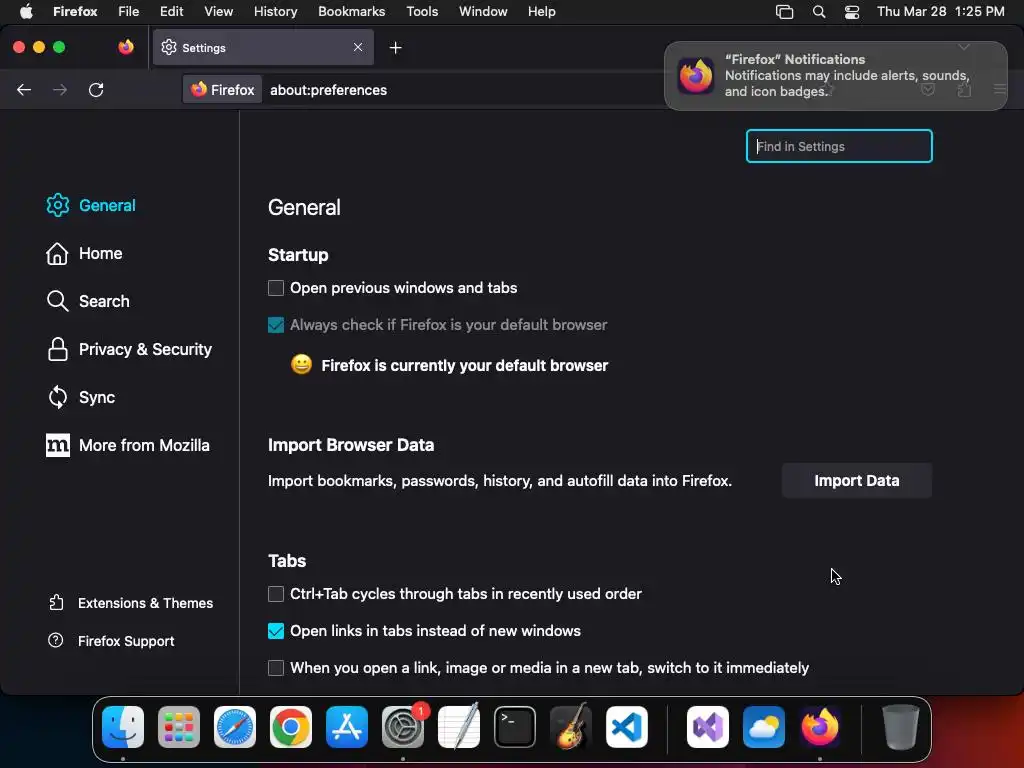The image size is (1024, 768).
Task: Open Finder from the Dock
Action: tap(123, 727)
